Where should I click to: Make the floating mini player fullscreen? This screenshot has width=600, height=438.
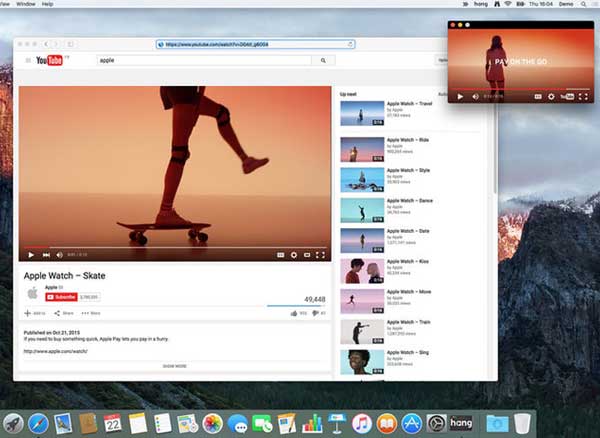[x=583, y=97]
